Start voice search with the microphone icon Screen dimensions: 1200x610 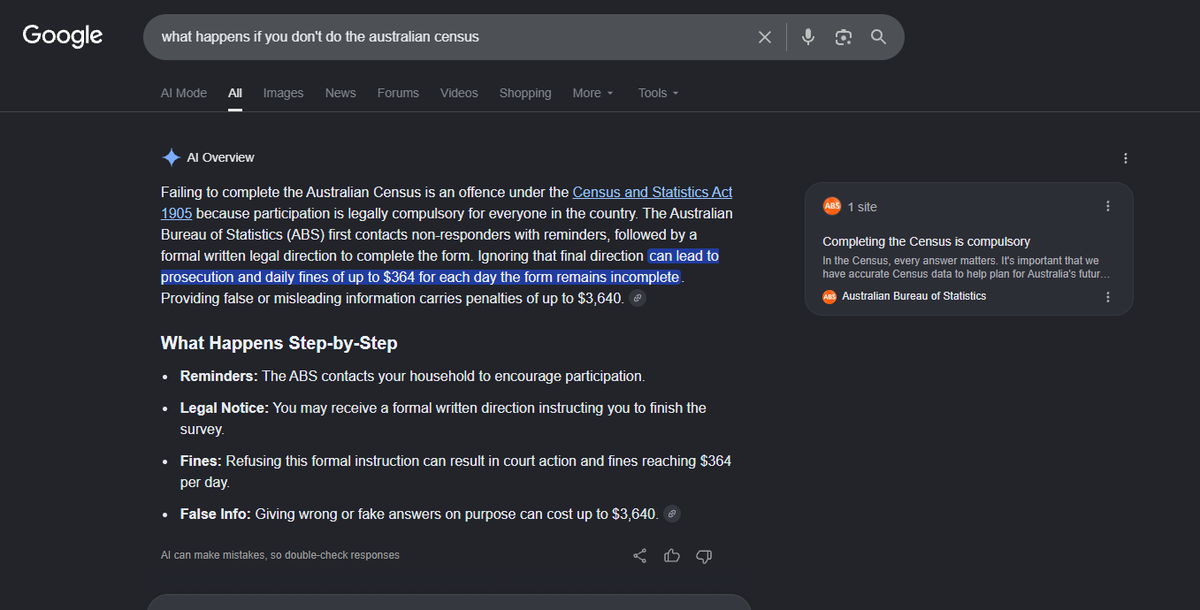[x=809, y=37]
